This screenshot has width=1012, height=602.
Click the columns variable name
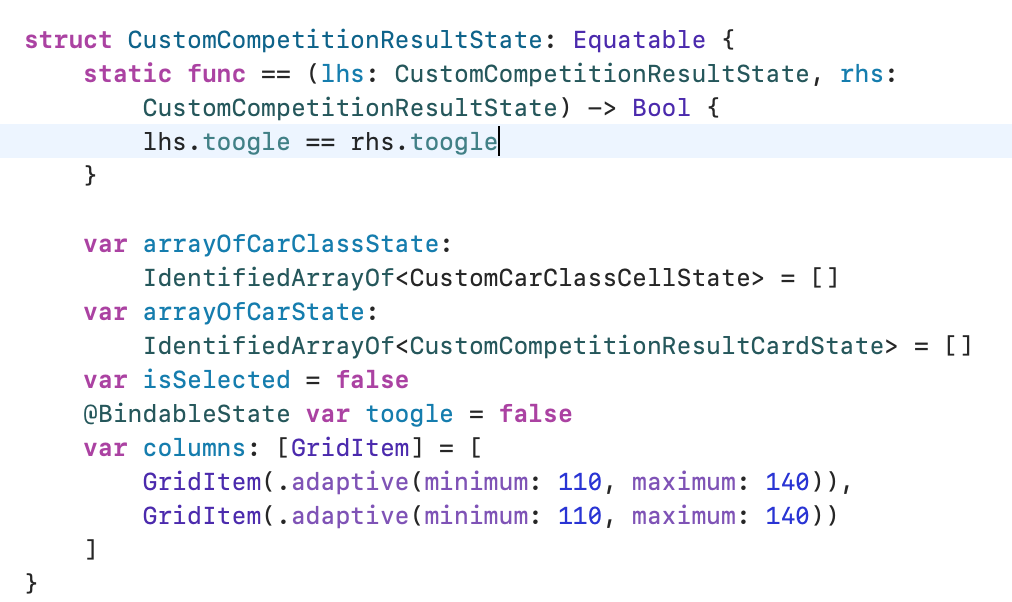(x=194, y=448)
